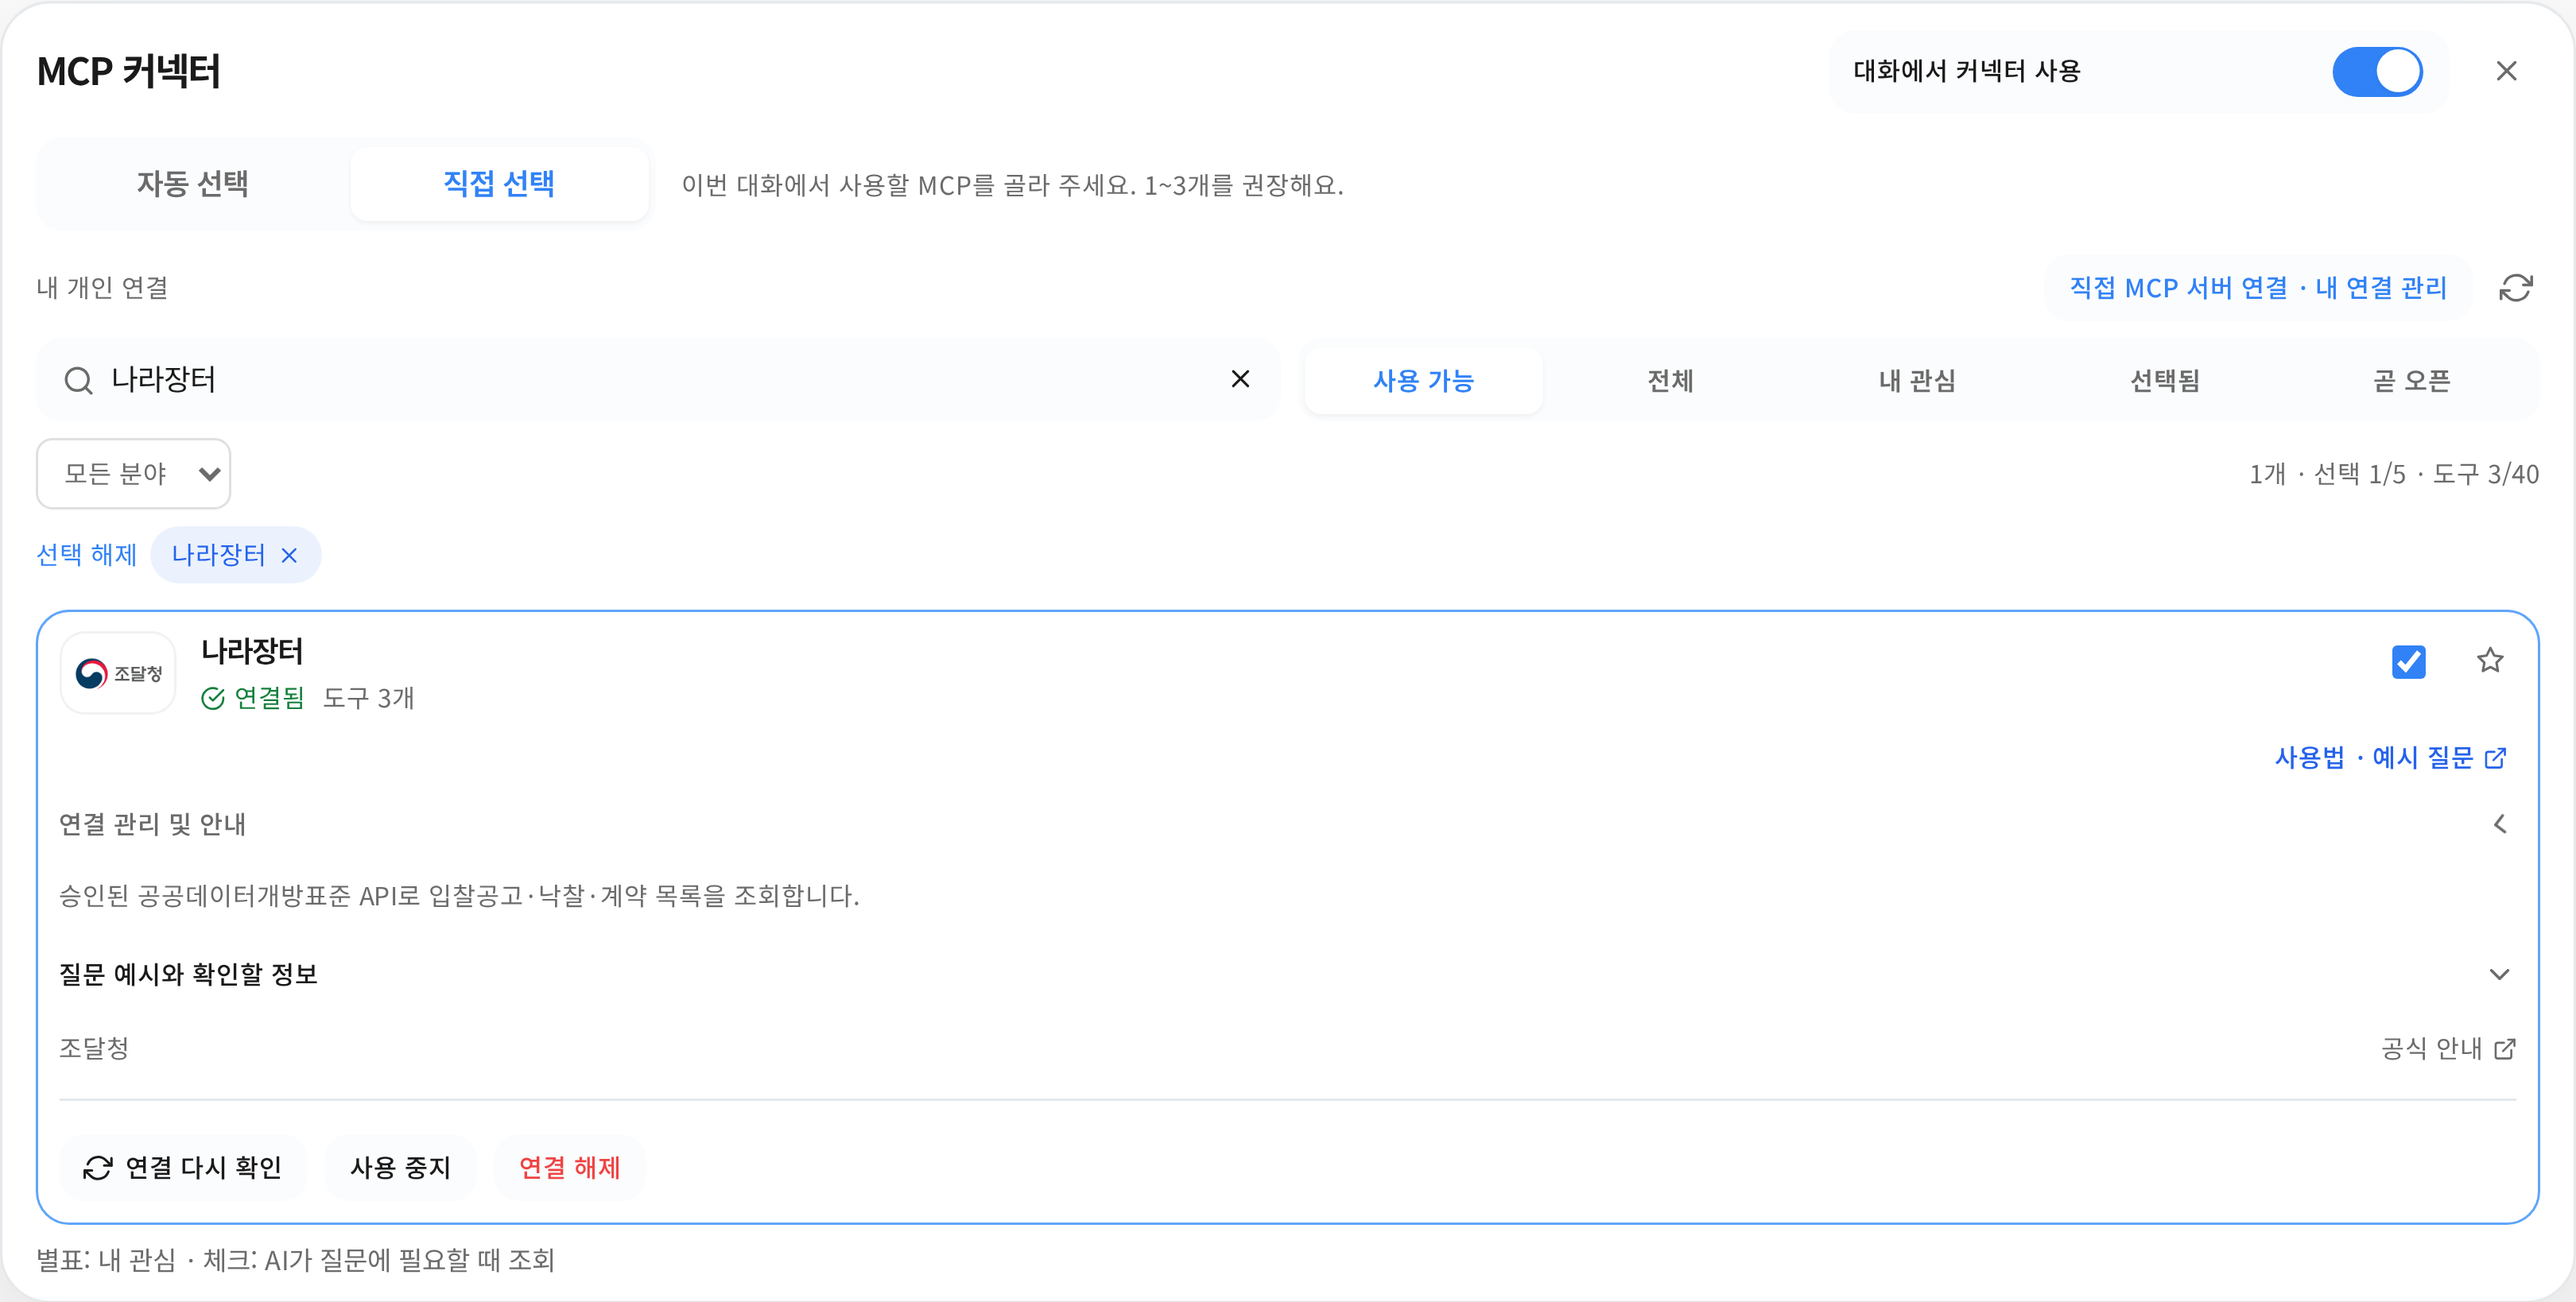
Task: Click the 연결 다시 확인 button
Action: [183, 1168]
